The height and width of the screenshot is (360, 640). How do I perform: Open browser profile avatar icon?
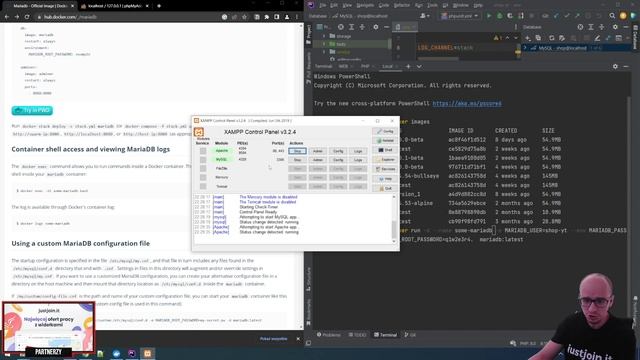click(x=287, y=17)
